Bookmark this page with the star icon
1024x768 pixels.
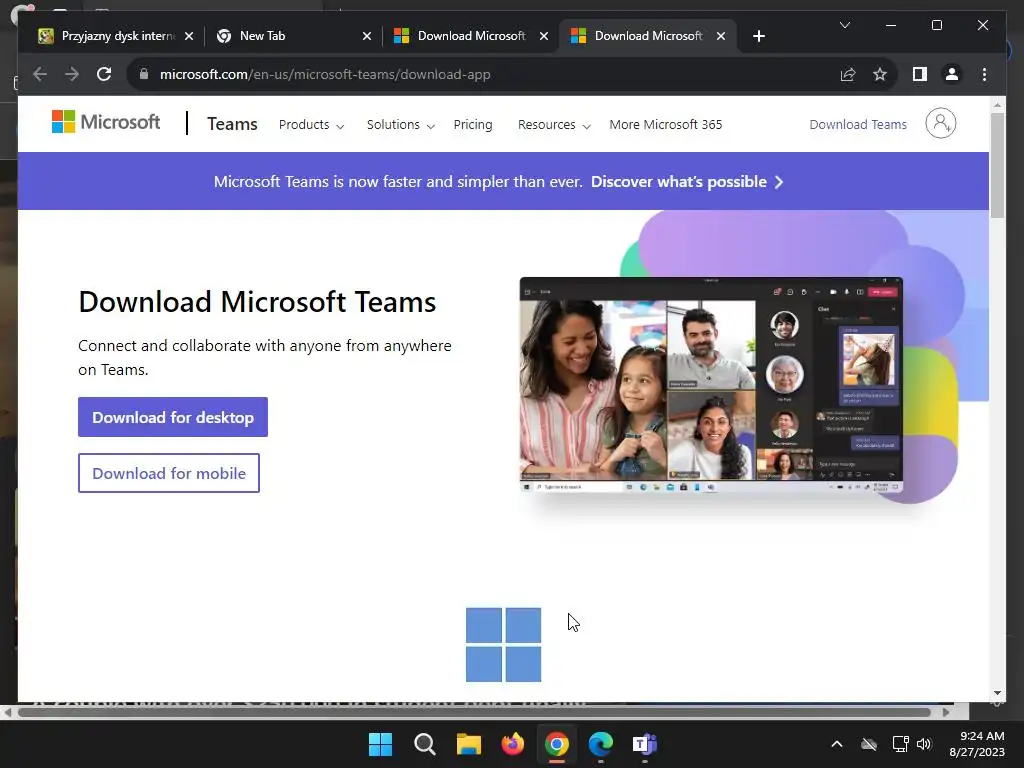880,74
